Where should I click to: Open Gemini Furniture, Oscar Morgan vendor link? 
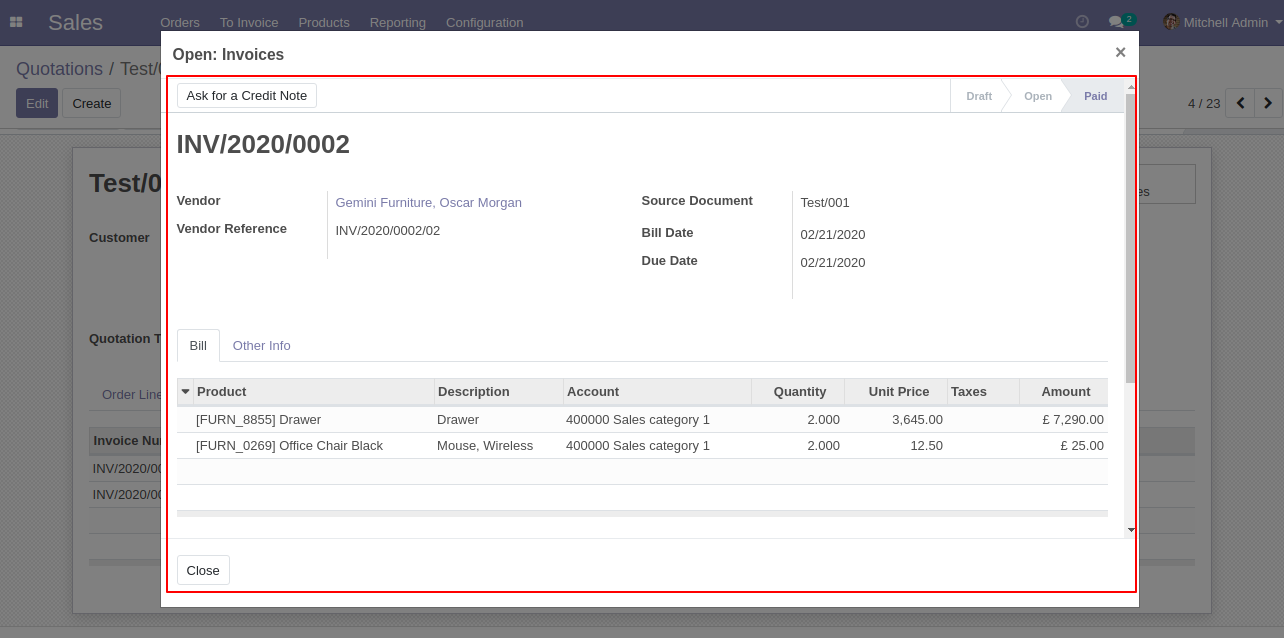429,202
